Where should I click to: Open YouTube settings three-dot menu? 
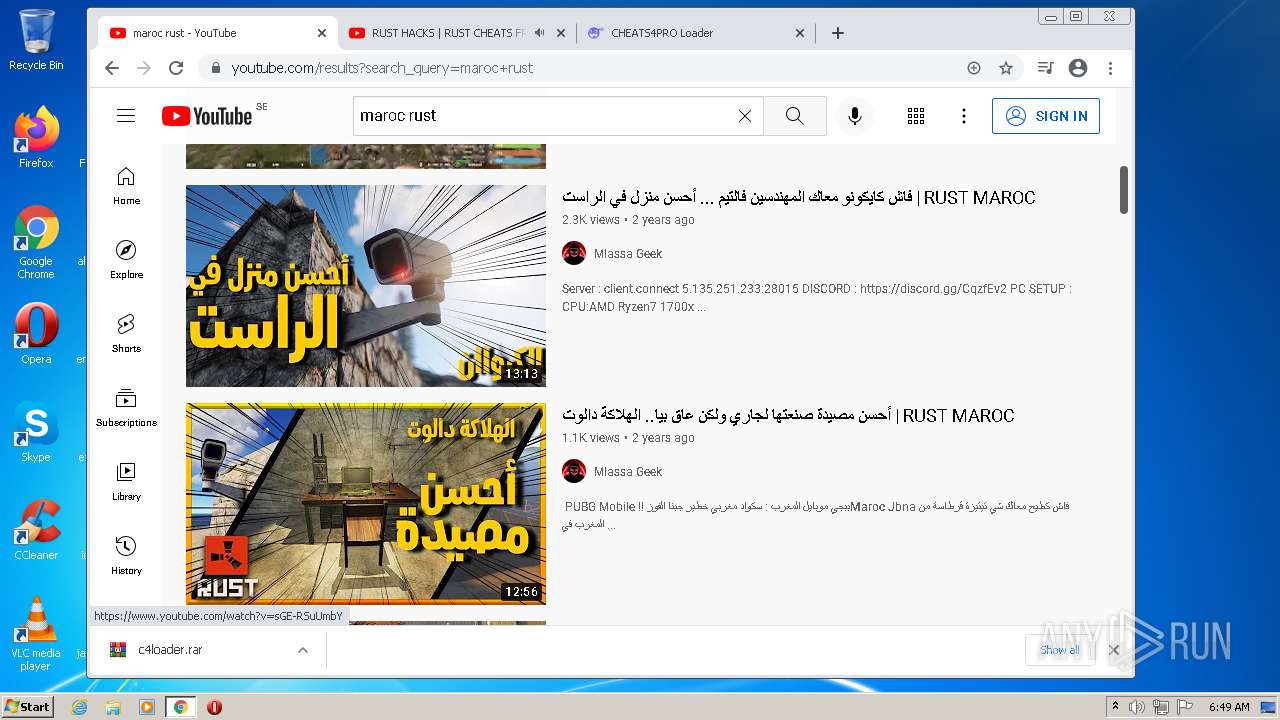click(x=964, y=116)
